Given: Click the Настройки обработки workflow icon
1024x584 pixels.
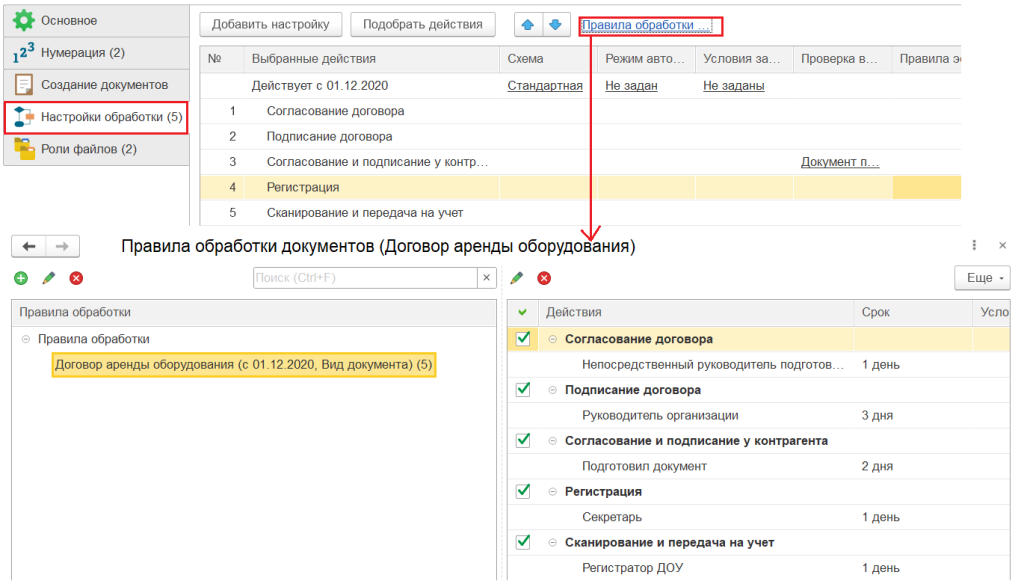Looking at the screenshot, I should [x=24, y=117].
